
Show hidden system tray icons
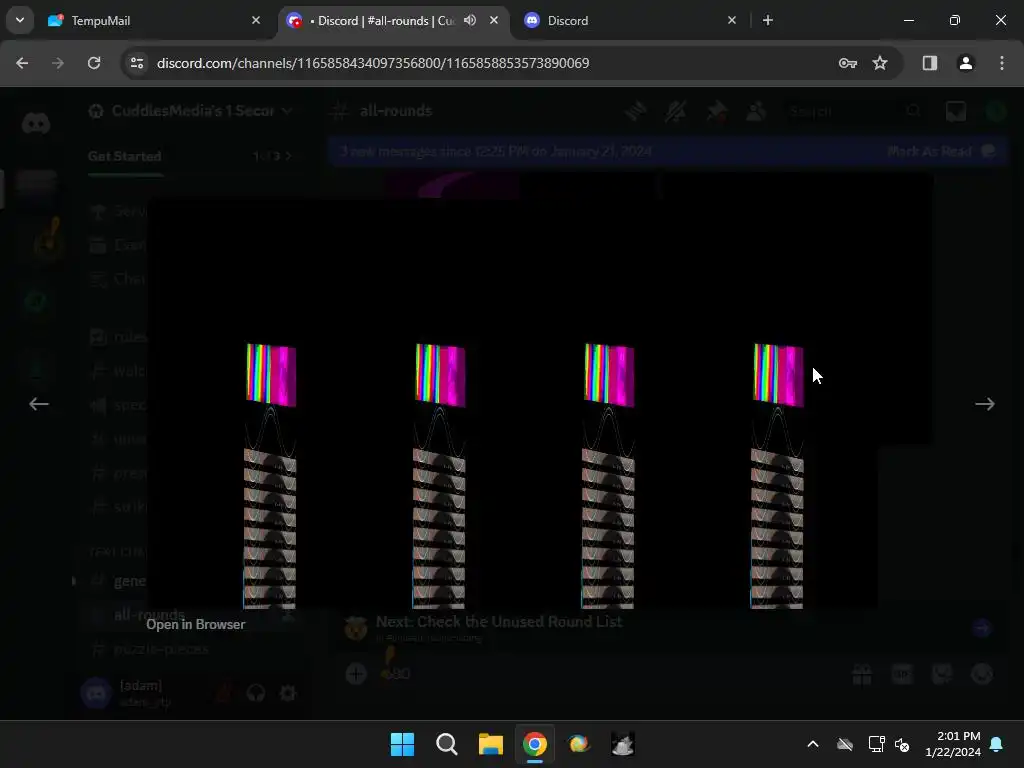[813, 744]
